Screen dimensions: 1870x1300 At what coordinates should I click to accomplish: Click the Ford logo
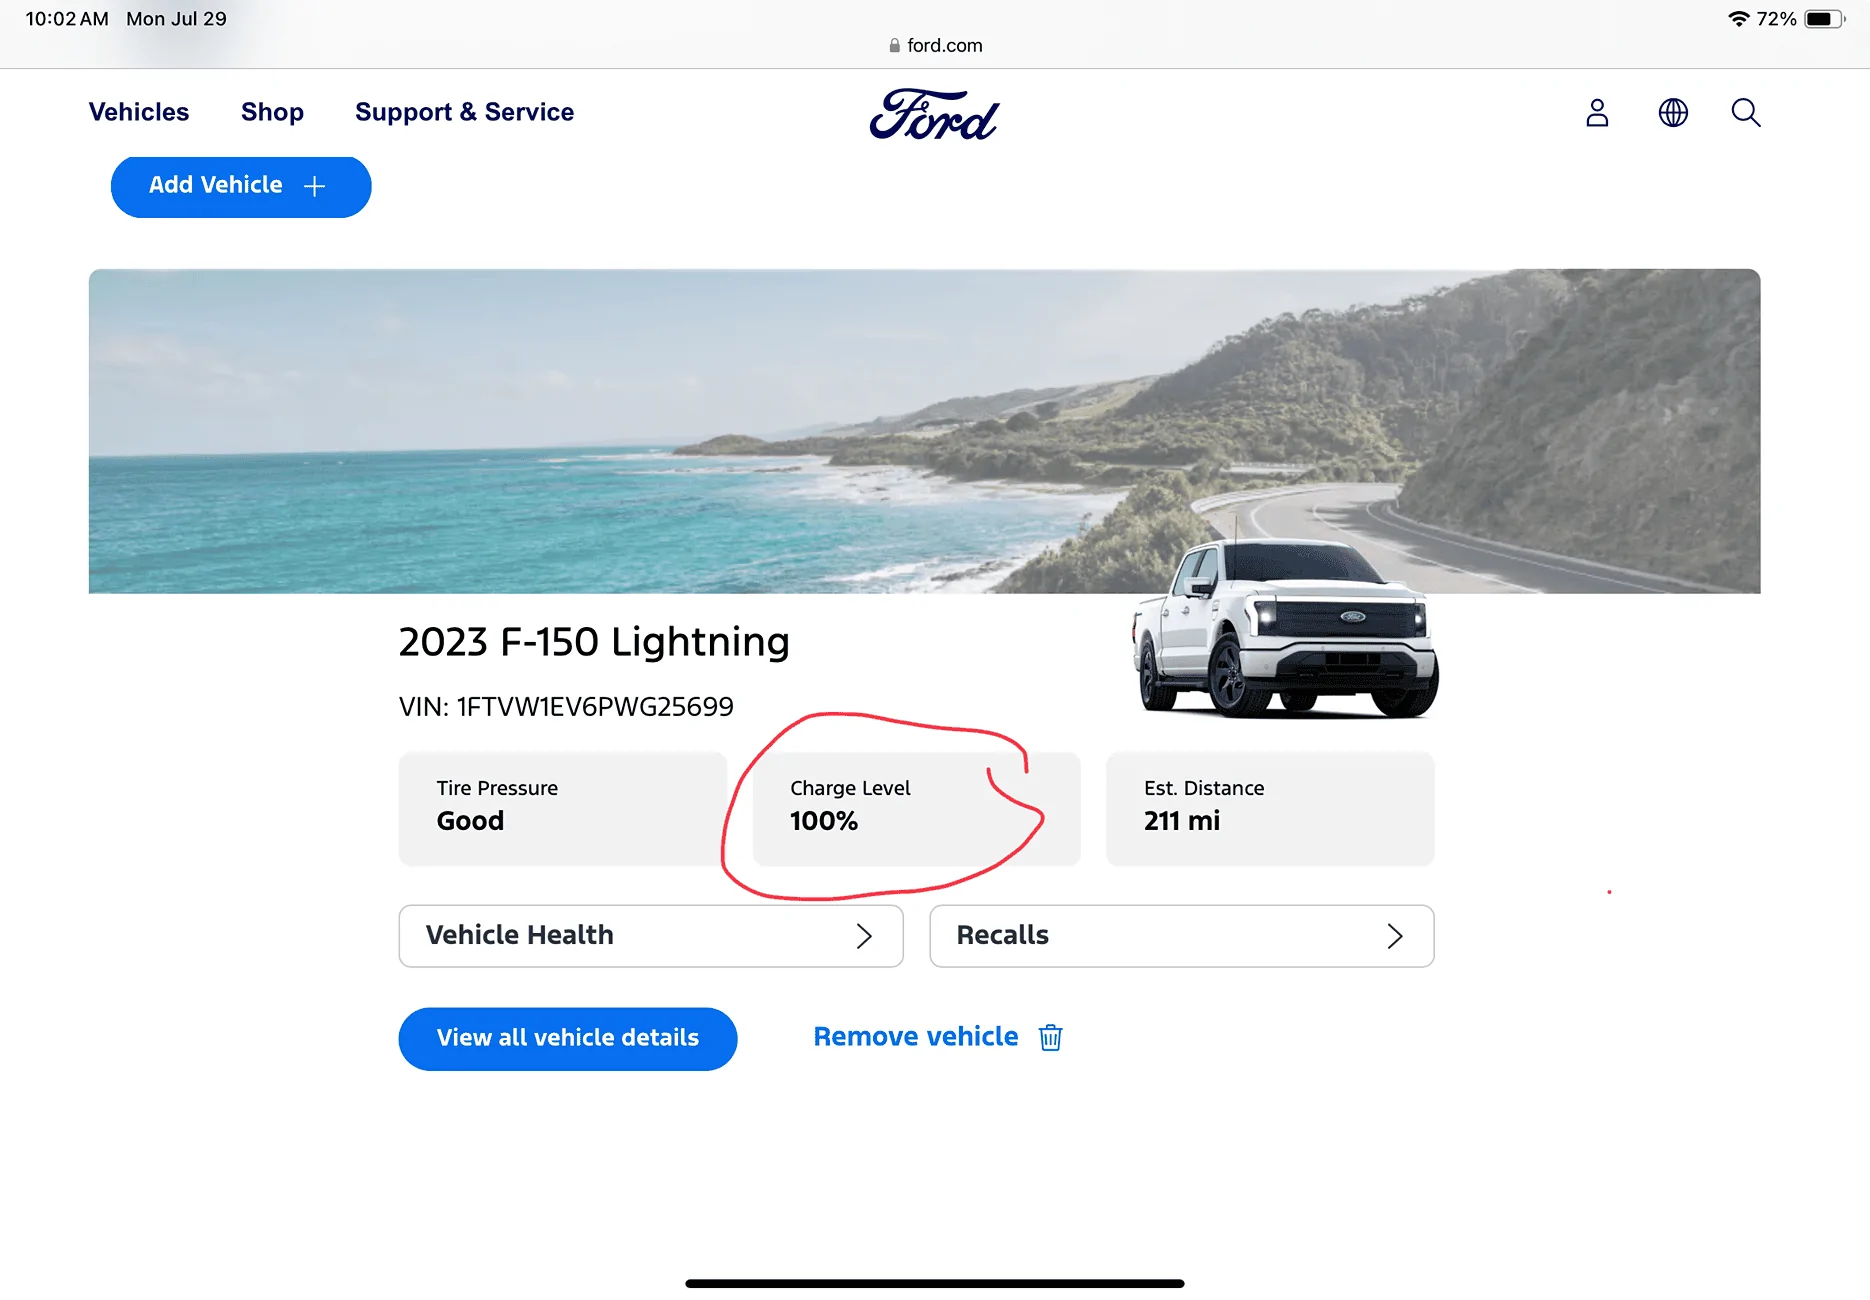click(x=934, y=114)
